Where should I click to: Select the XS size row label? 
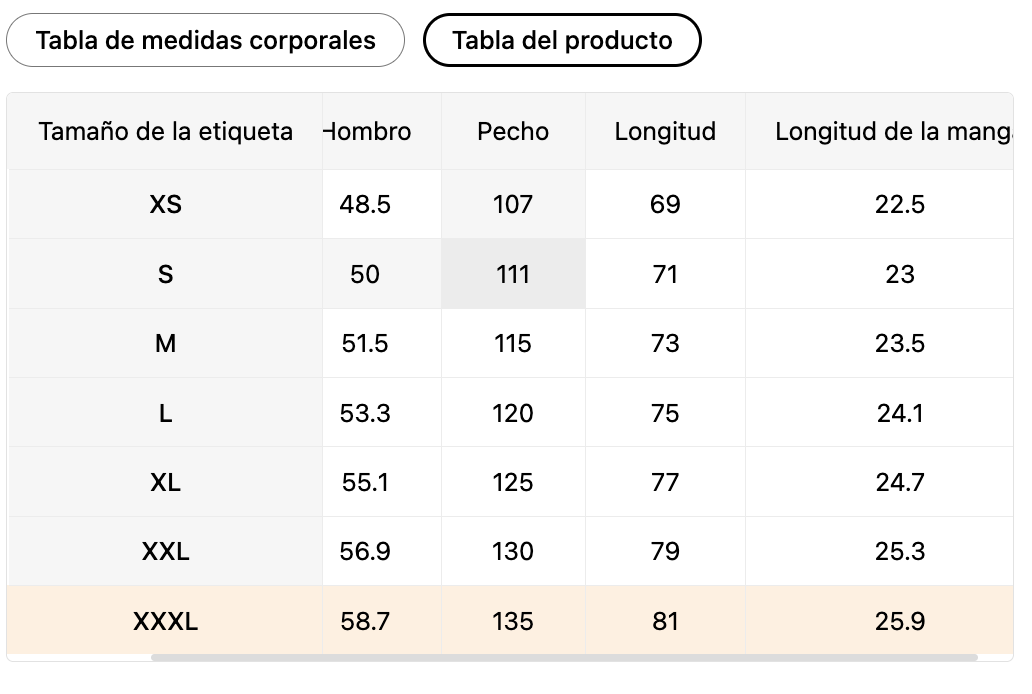point(166,205)
